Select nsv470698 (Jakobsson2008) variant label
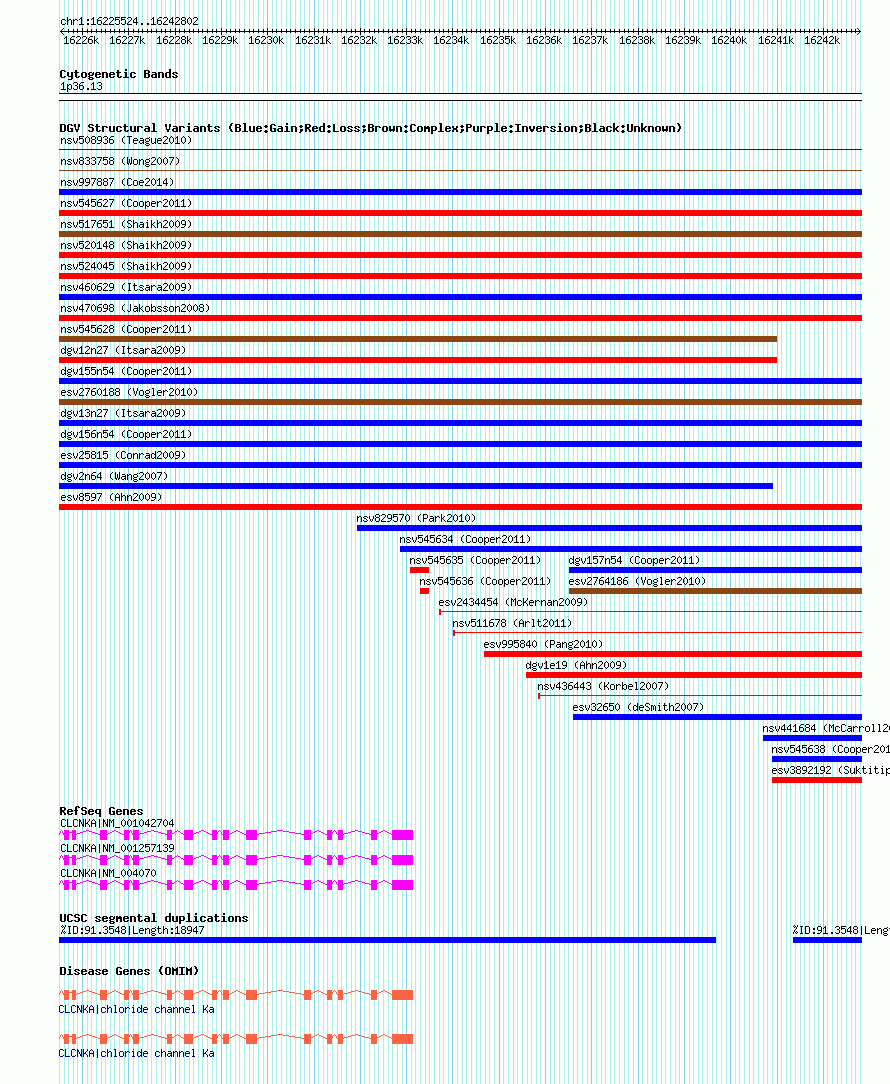 tap(135, 308)
